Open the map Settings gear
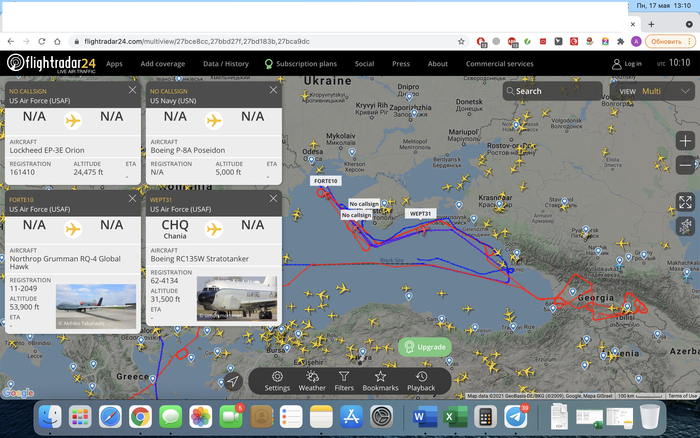The height and width of the screenshot is (438, 700). tap(277, 381)
